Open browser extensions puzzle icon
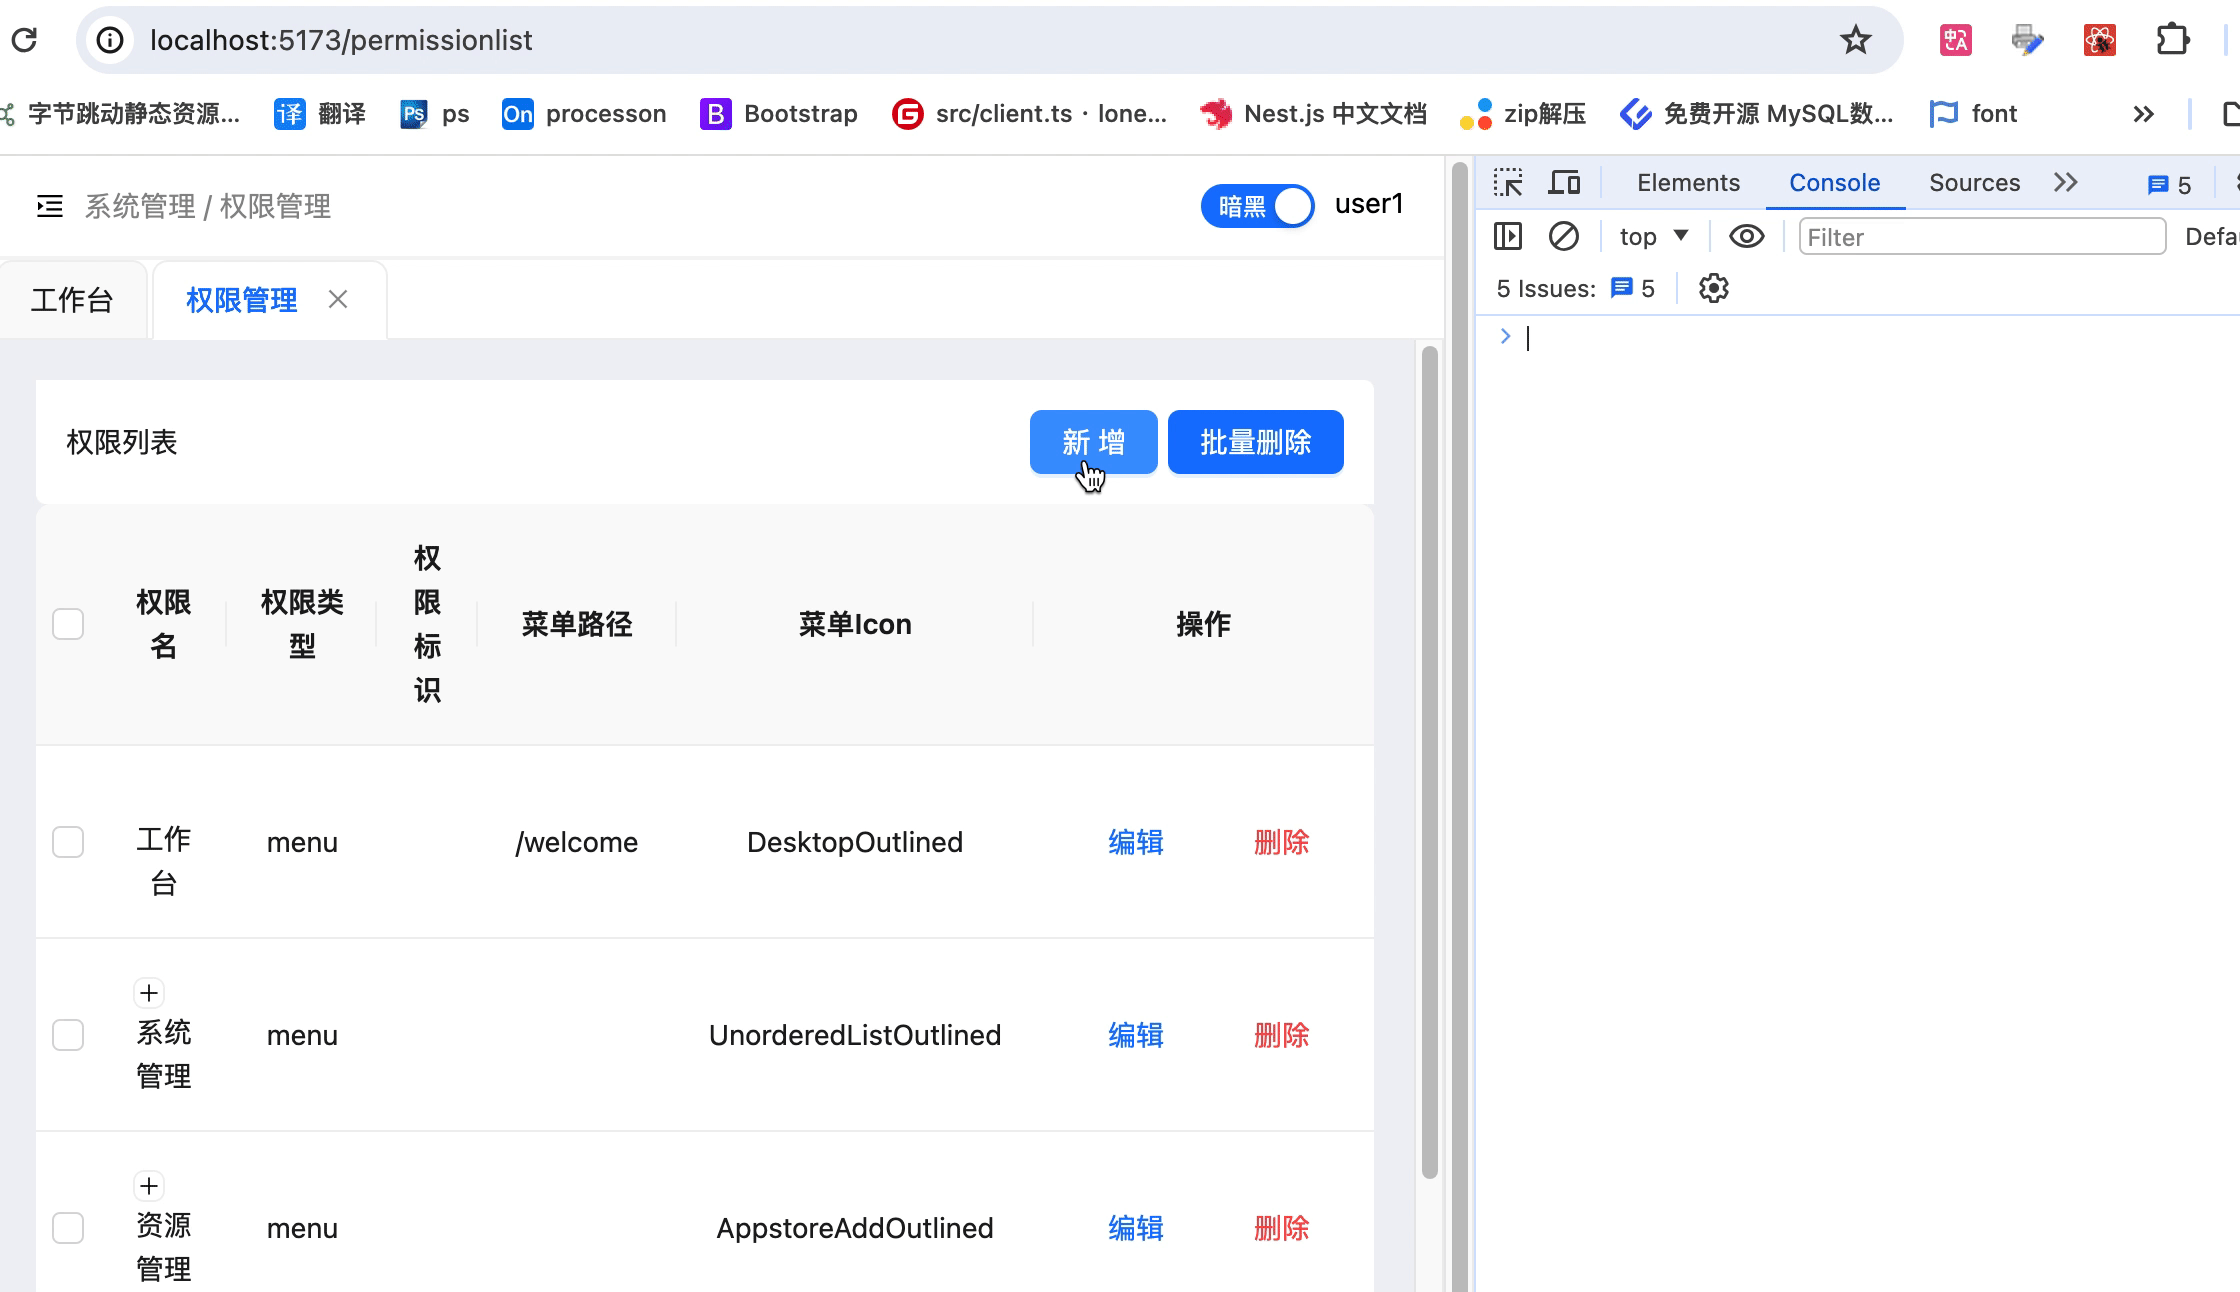2240x1292 pixels. pos(2172,40)
